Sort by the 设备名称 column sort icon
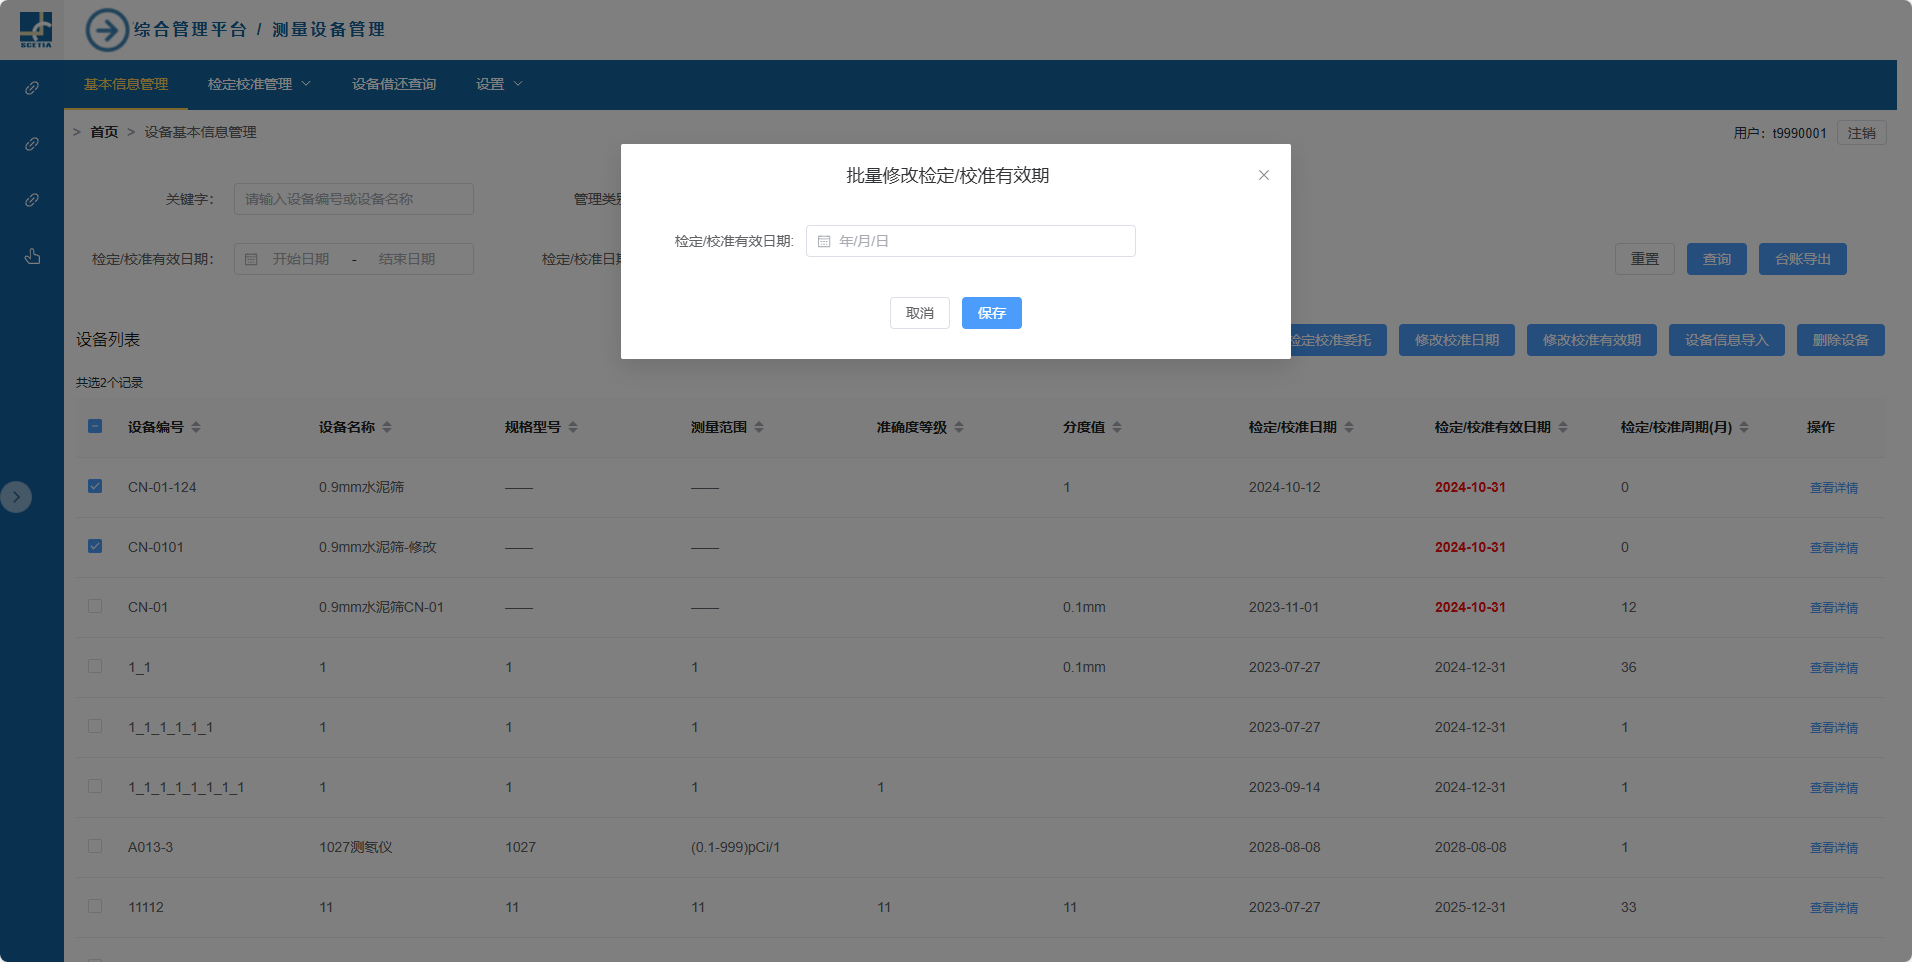The width and height of the screenshot is (1912, 962). click(x=387, y=428)
